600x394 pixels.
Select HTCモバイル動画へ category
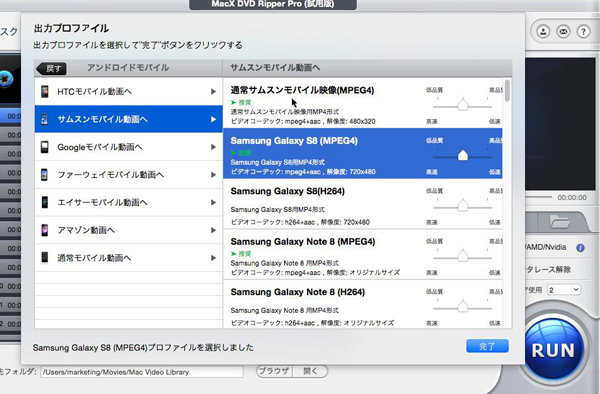click(129, 91)
